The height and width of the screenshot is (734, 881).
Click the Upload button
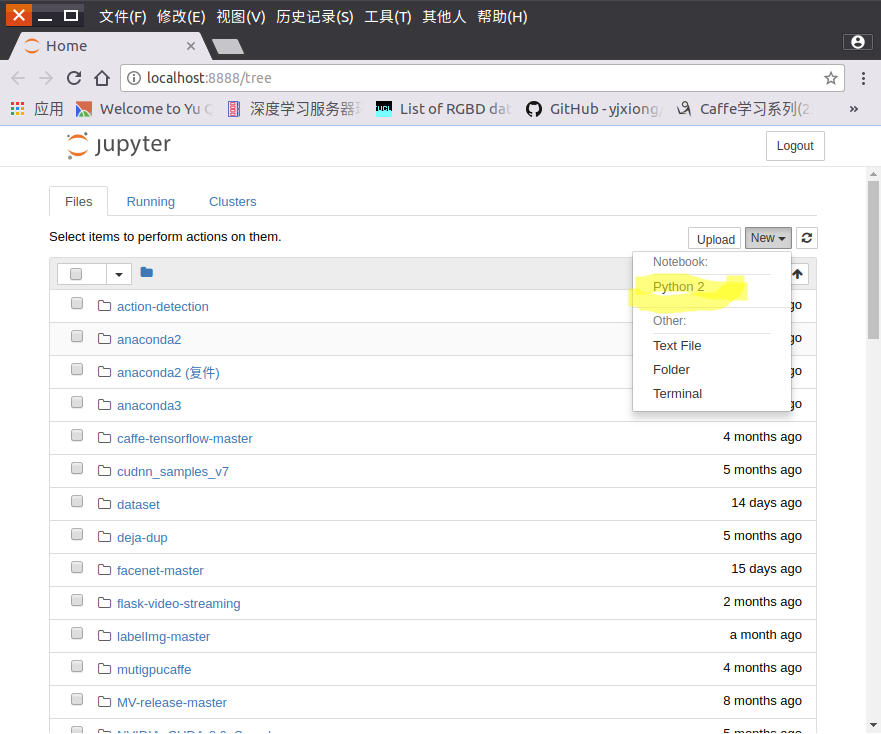715,239
